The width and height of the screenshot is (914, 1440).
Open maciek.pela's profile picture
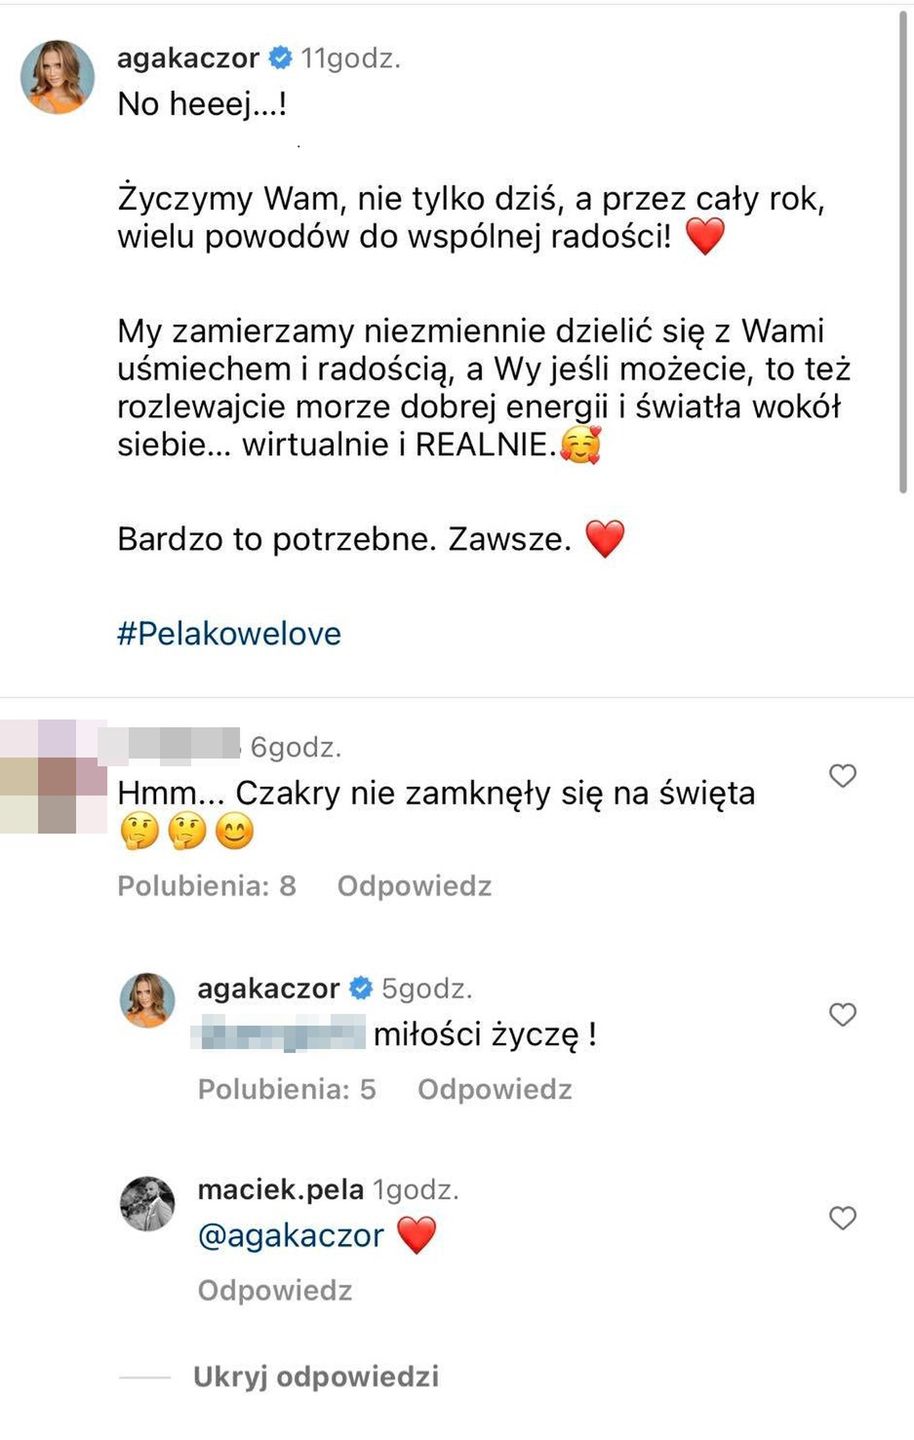click(x=148, y=1203)
